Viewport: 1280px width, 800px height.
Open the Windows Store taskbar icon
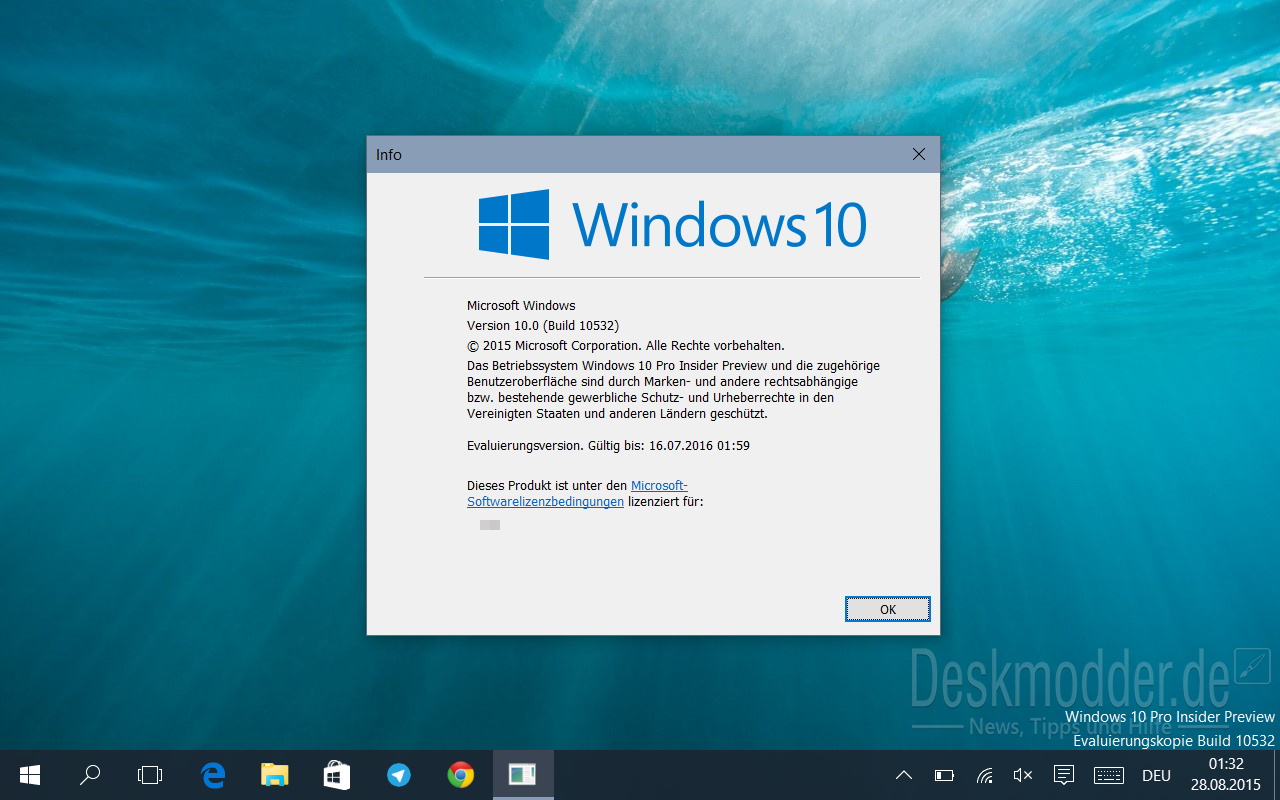pyautogui.click(x=337, y=775)
